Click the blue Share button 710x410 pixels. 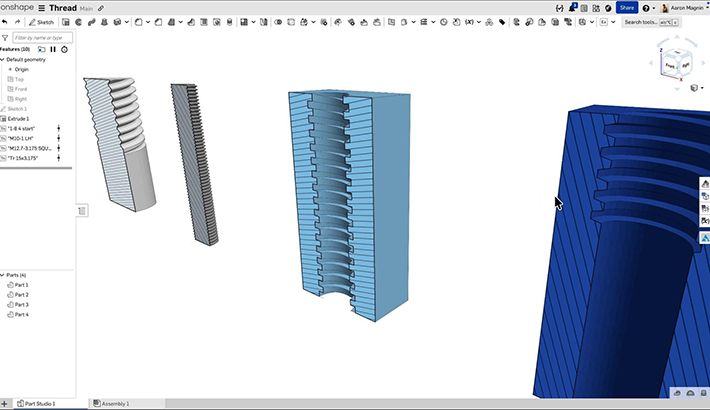pos(626,7)
